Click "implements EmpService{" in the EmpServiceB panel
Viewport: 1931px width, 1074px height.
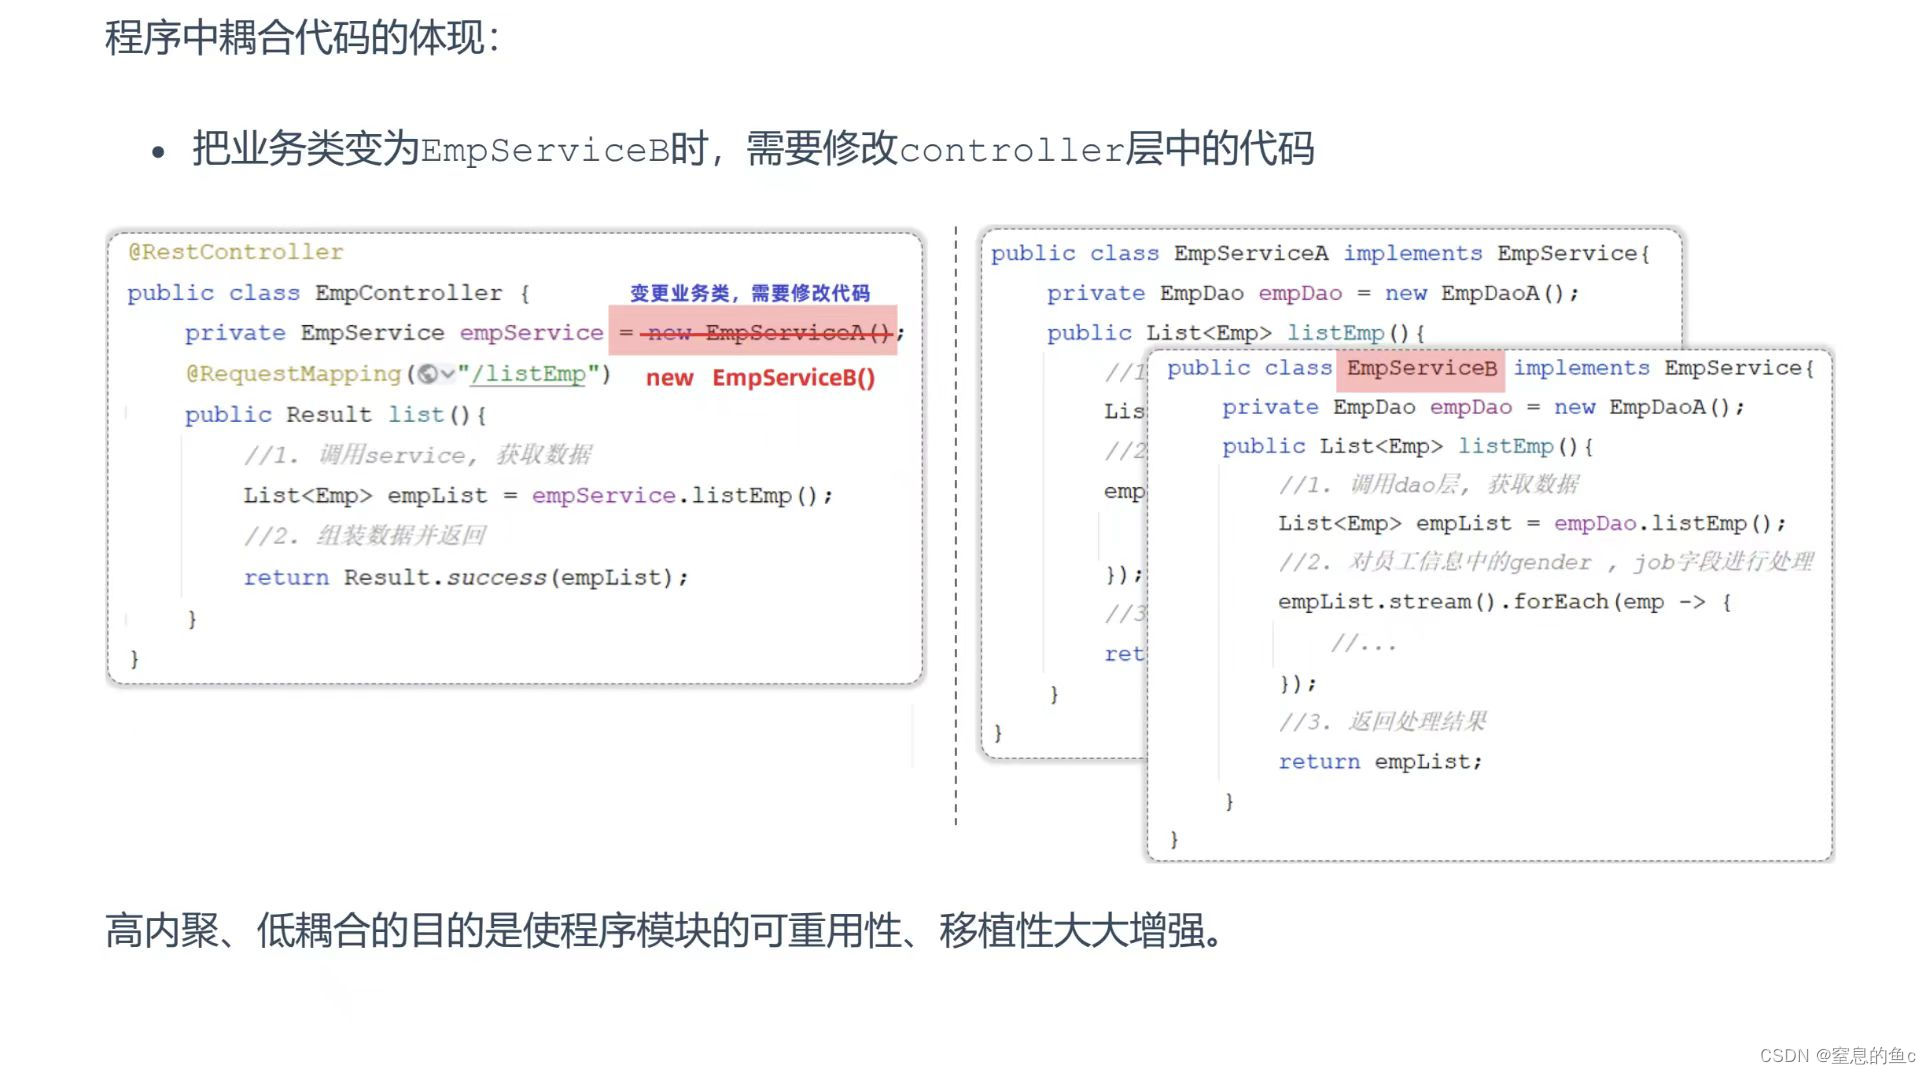click(1664, 368)
